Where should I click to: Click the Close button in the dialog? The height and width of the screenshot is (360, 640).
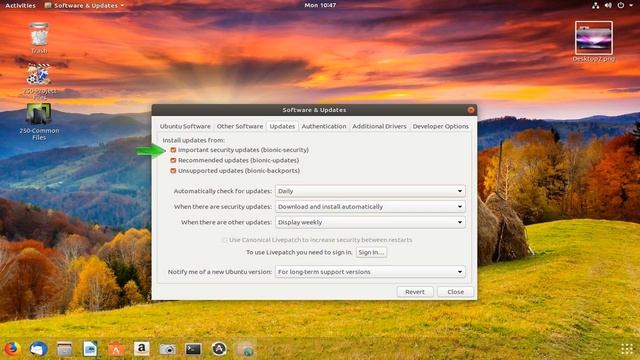click(x=456, y=292)
